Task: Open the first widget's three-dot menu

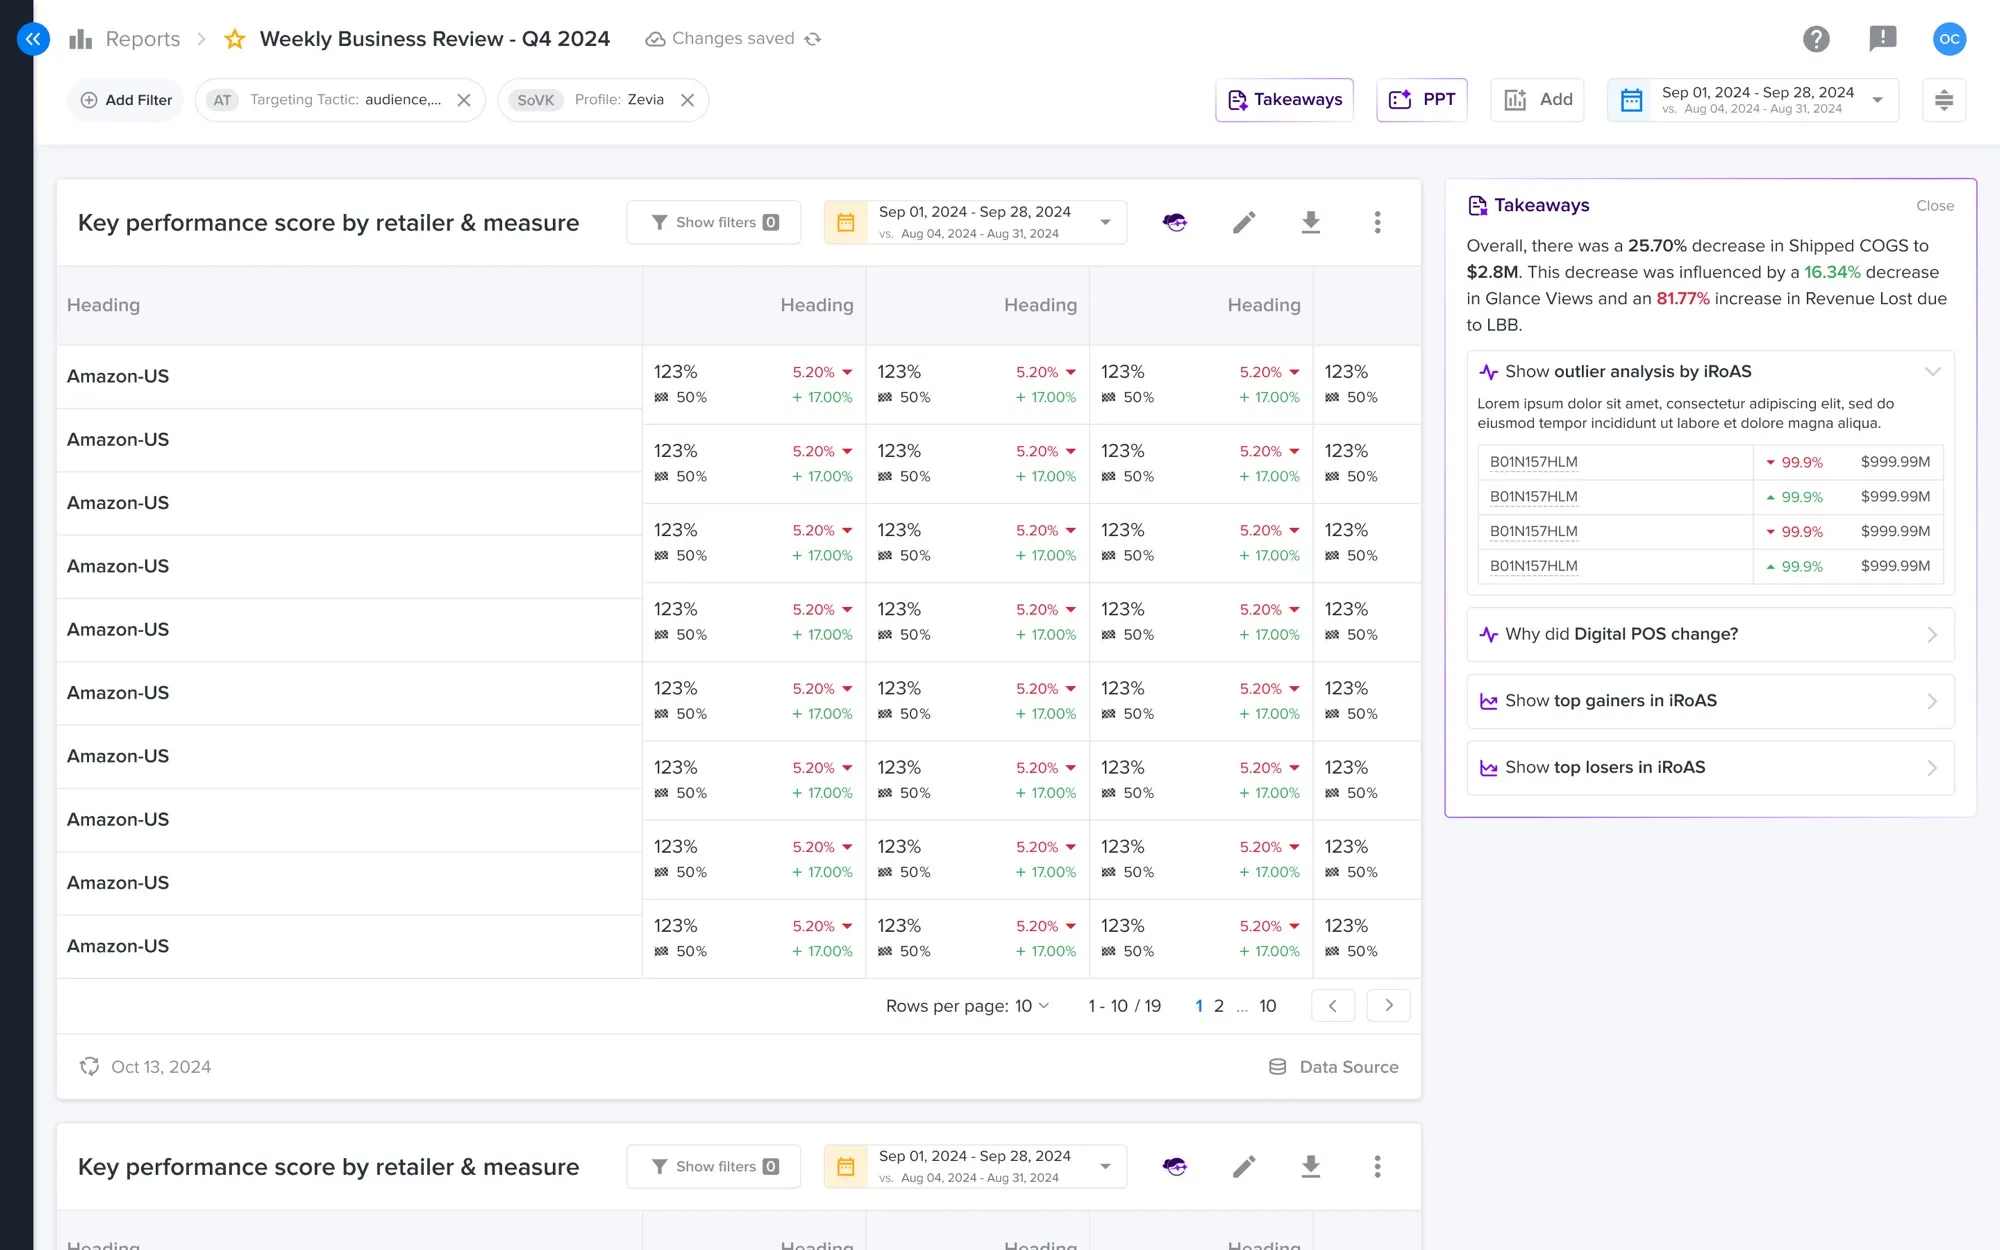Action: coord(1377,222)
